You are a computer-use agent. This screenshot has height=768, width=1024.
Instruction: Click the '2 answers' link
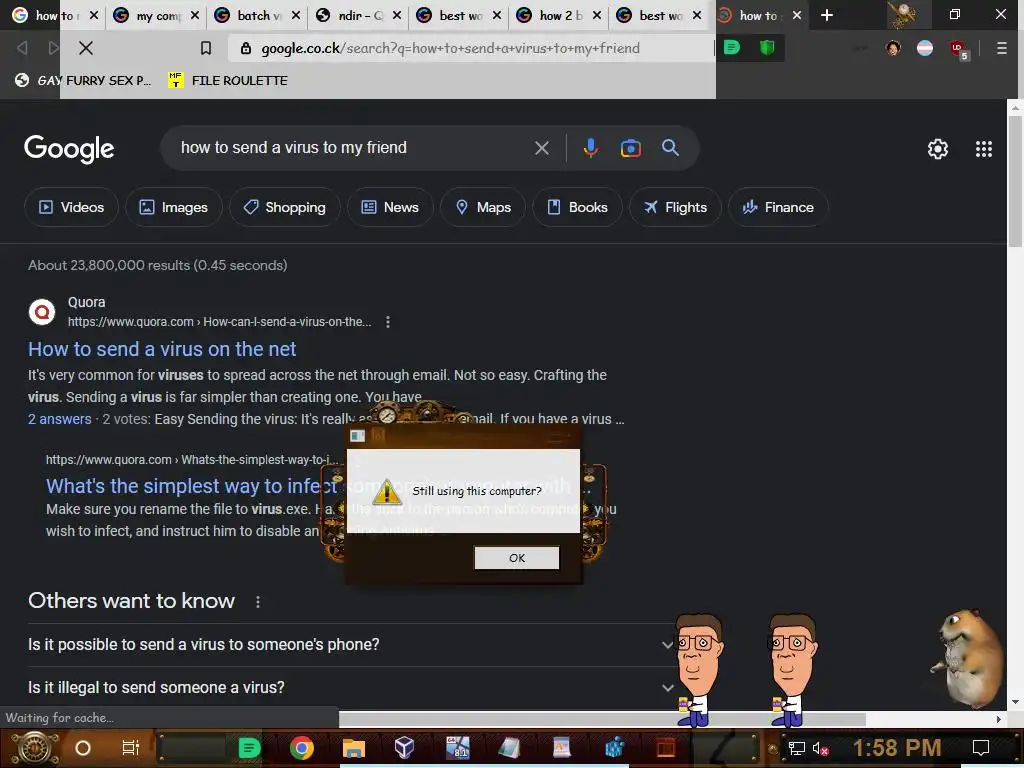coord(59,419)
